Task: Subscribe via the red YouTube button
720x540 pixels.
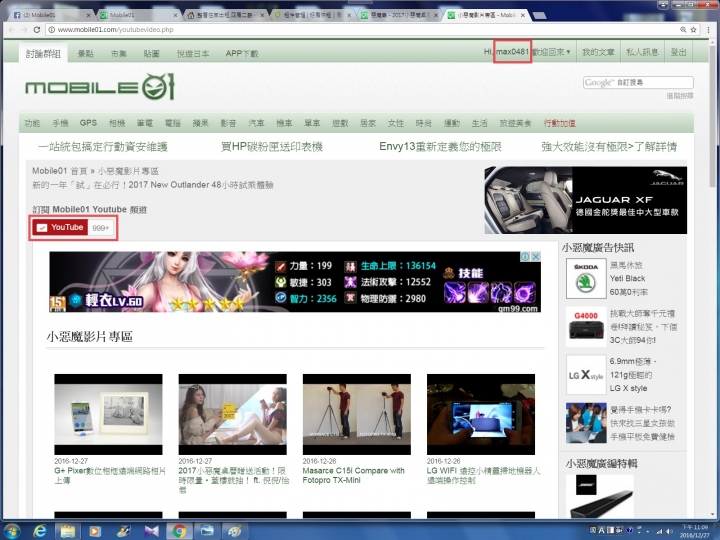Action: pos(60,227)
